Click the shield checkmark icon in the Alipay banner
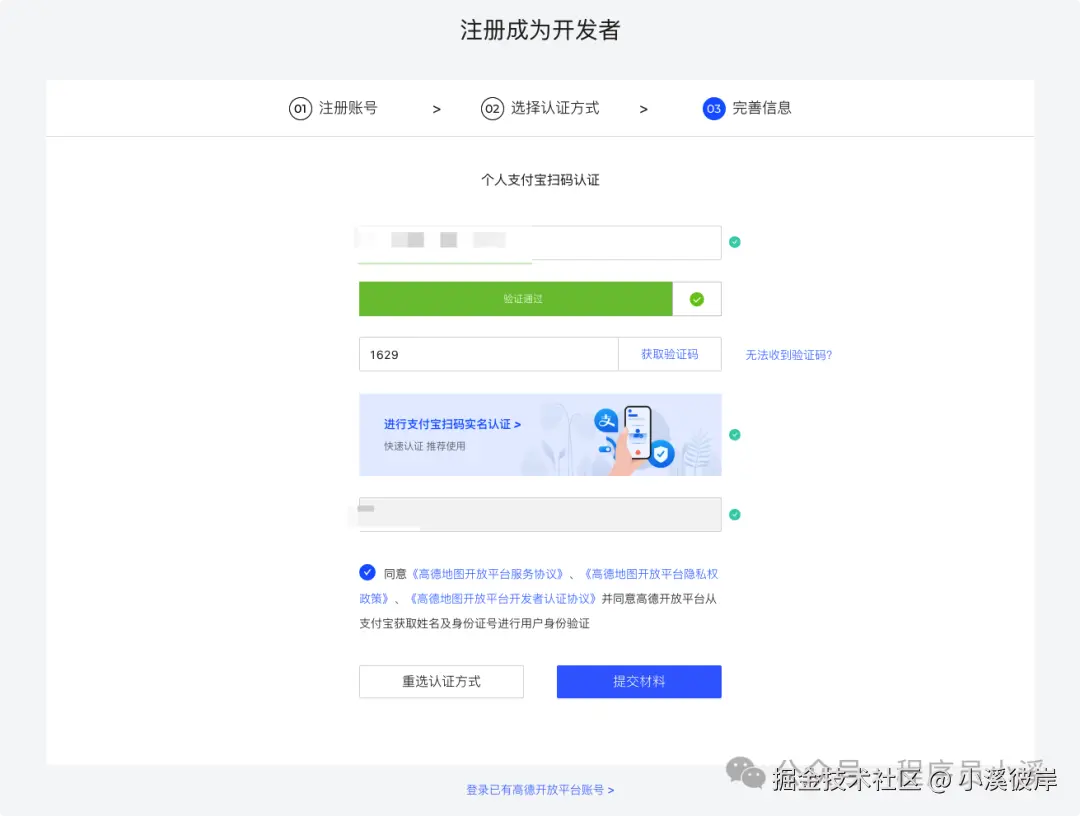This screenshot has height=816, width=1080. 661,453
